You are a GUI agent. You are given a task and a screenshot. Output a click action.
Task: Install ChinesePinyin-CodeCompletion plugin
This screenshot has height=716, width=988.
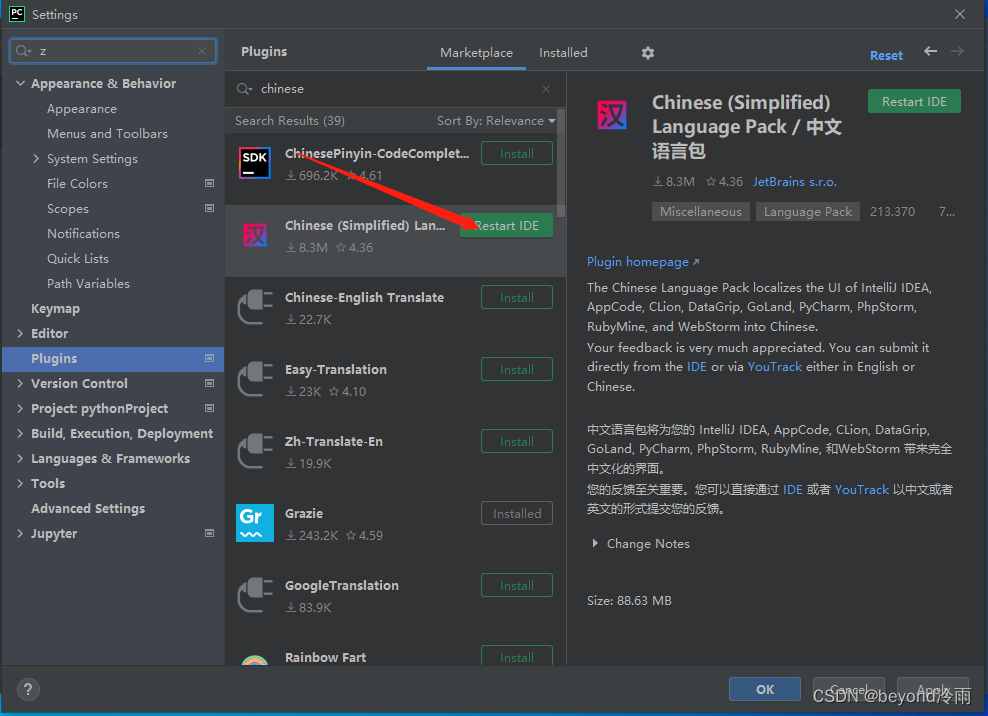517,154
